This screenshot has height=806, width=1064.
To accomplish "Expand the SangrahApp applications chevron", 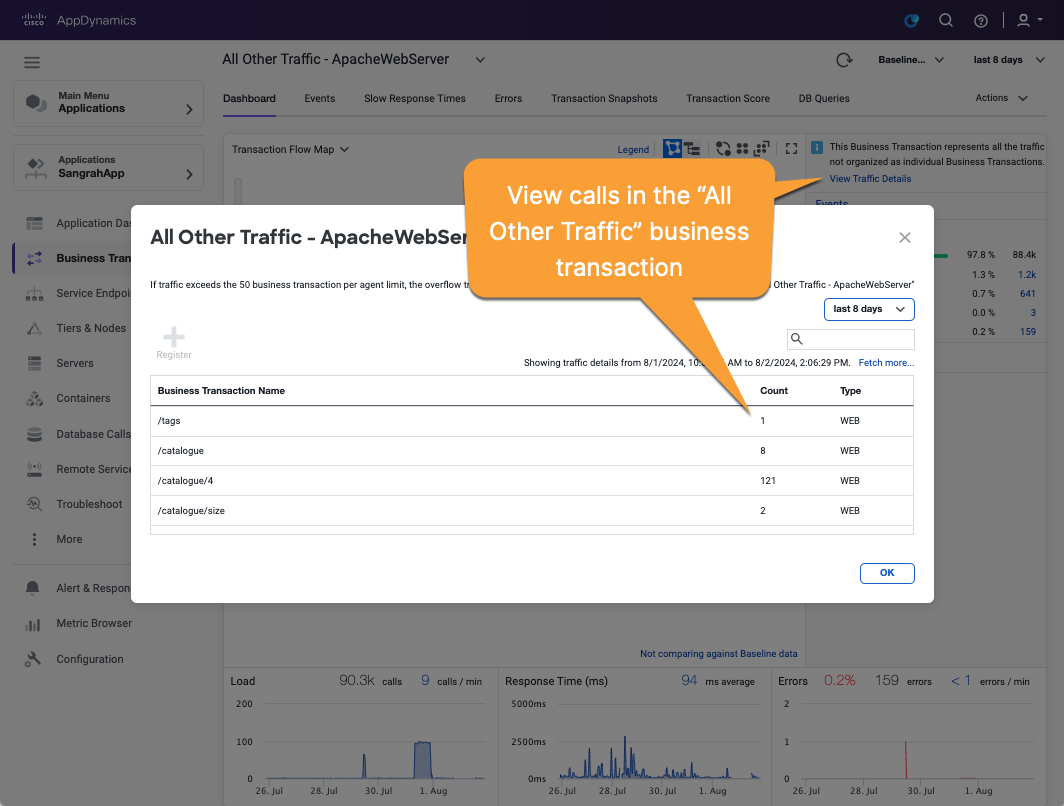I will (189, 174).
